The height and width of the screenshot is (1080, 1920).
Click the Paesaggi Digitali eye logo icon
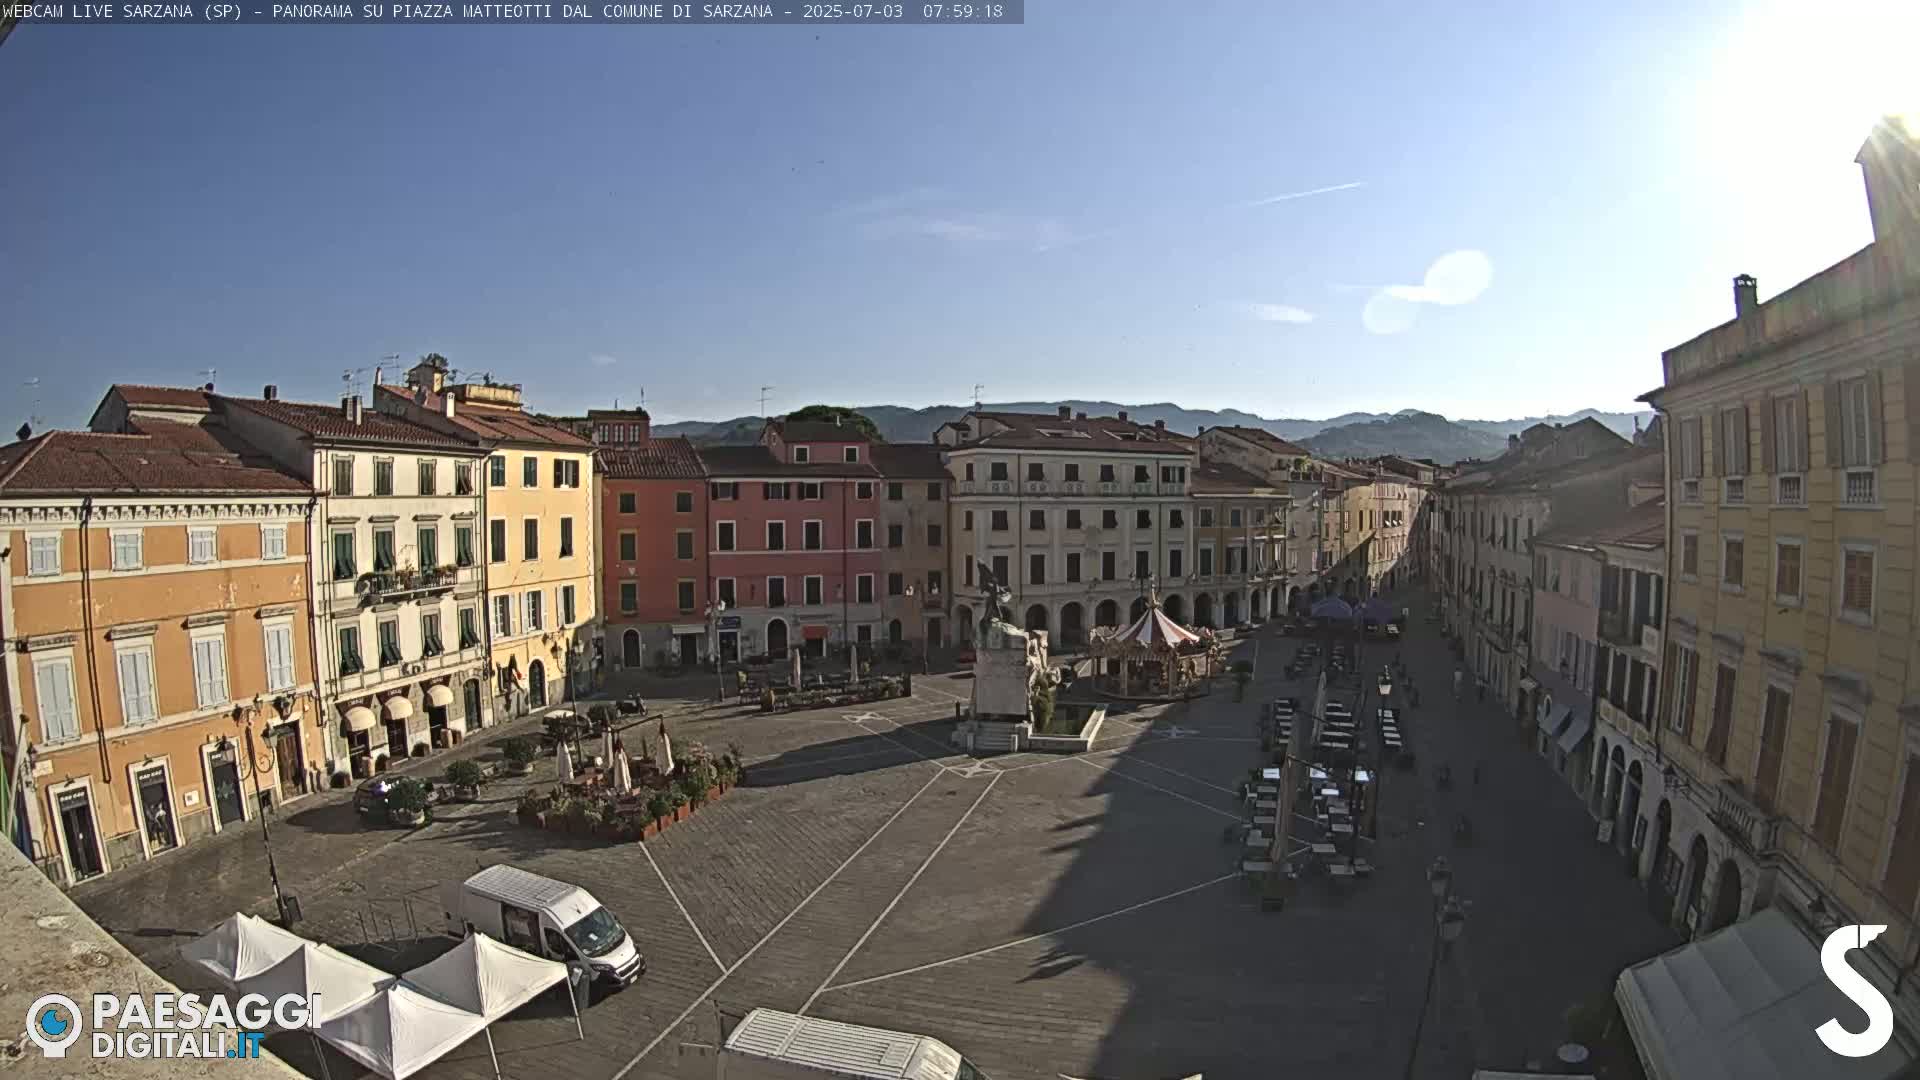tap(54, 1025)
